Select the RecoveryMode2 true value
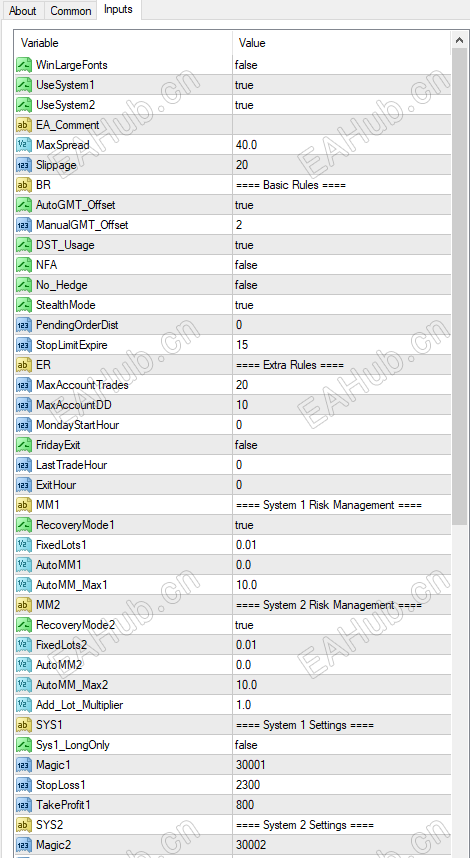This screenshot has height=858, width=470. tap(244, 625)
